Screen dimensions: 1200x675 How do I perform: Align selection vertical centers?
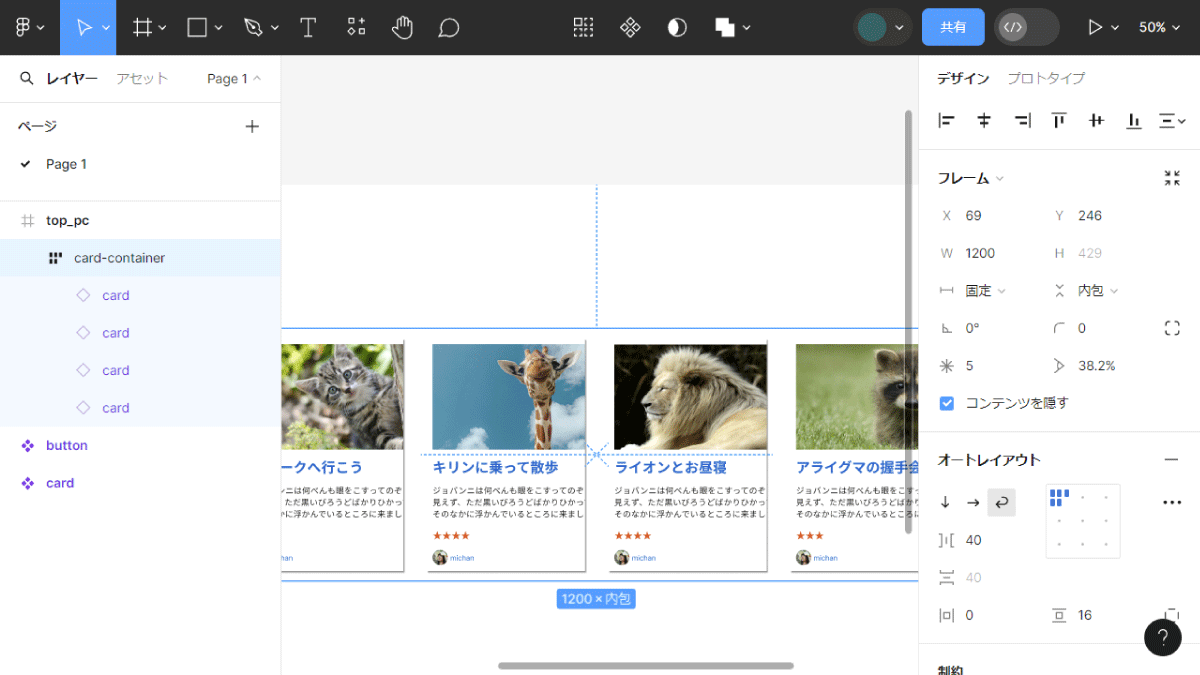click(1096, 121)
